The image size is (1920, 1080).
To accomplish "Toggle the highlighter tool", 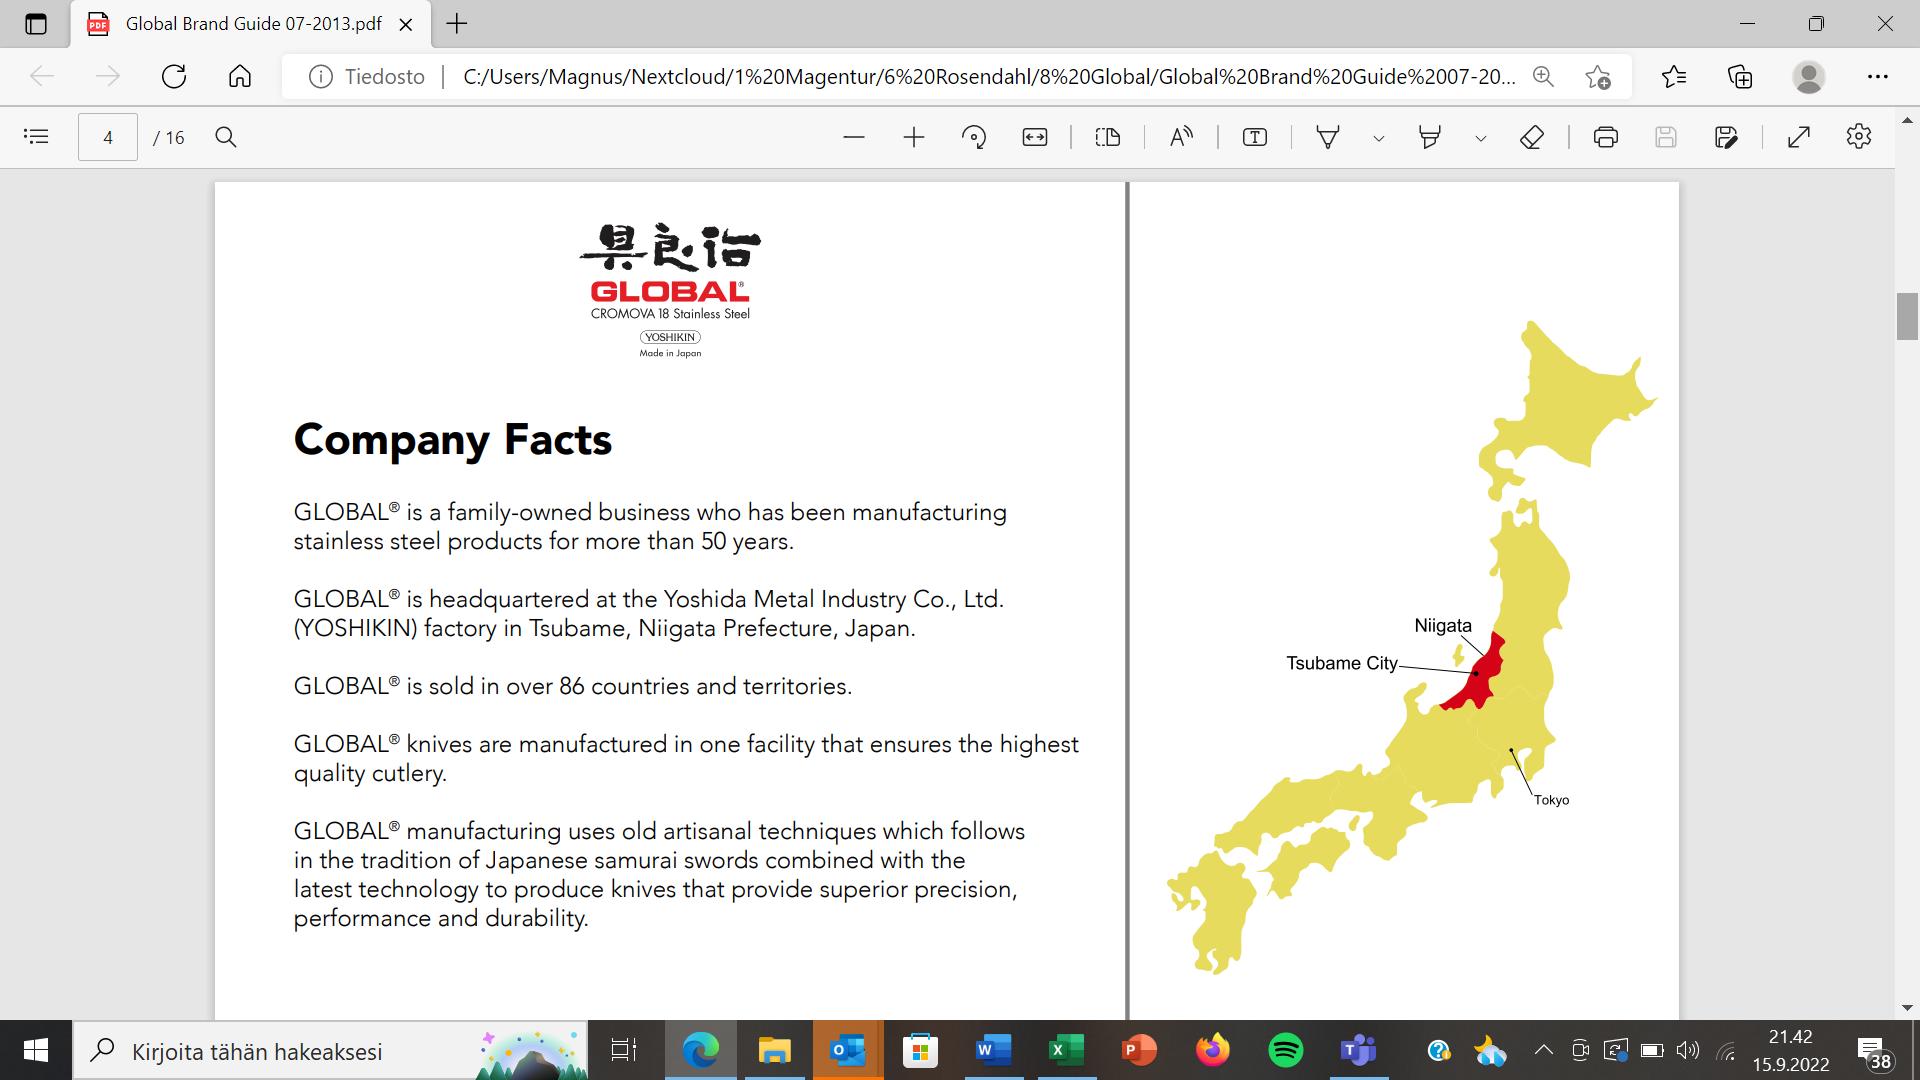I will [1430, 137].
